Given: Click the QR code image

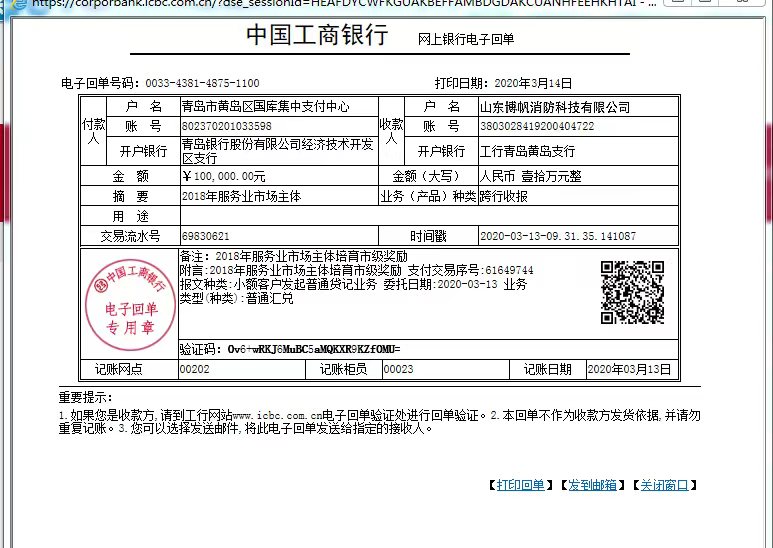Looking at the screenshot, I should [x=632, y=292].
